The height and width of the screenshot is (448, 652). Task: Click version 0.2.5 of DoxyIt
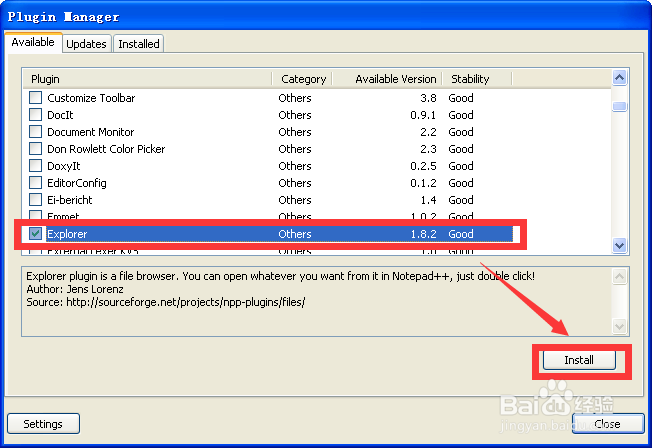pyautogui.click(x=423, y=166)
